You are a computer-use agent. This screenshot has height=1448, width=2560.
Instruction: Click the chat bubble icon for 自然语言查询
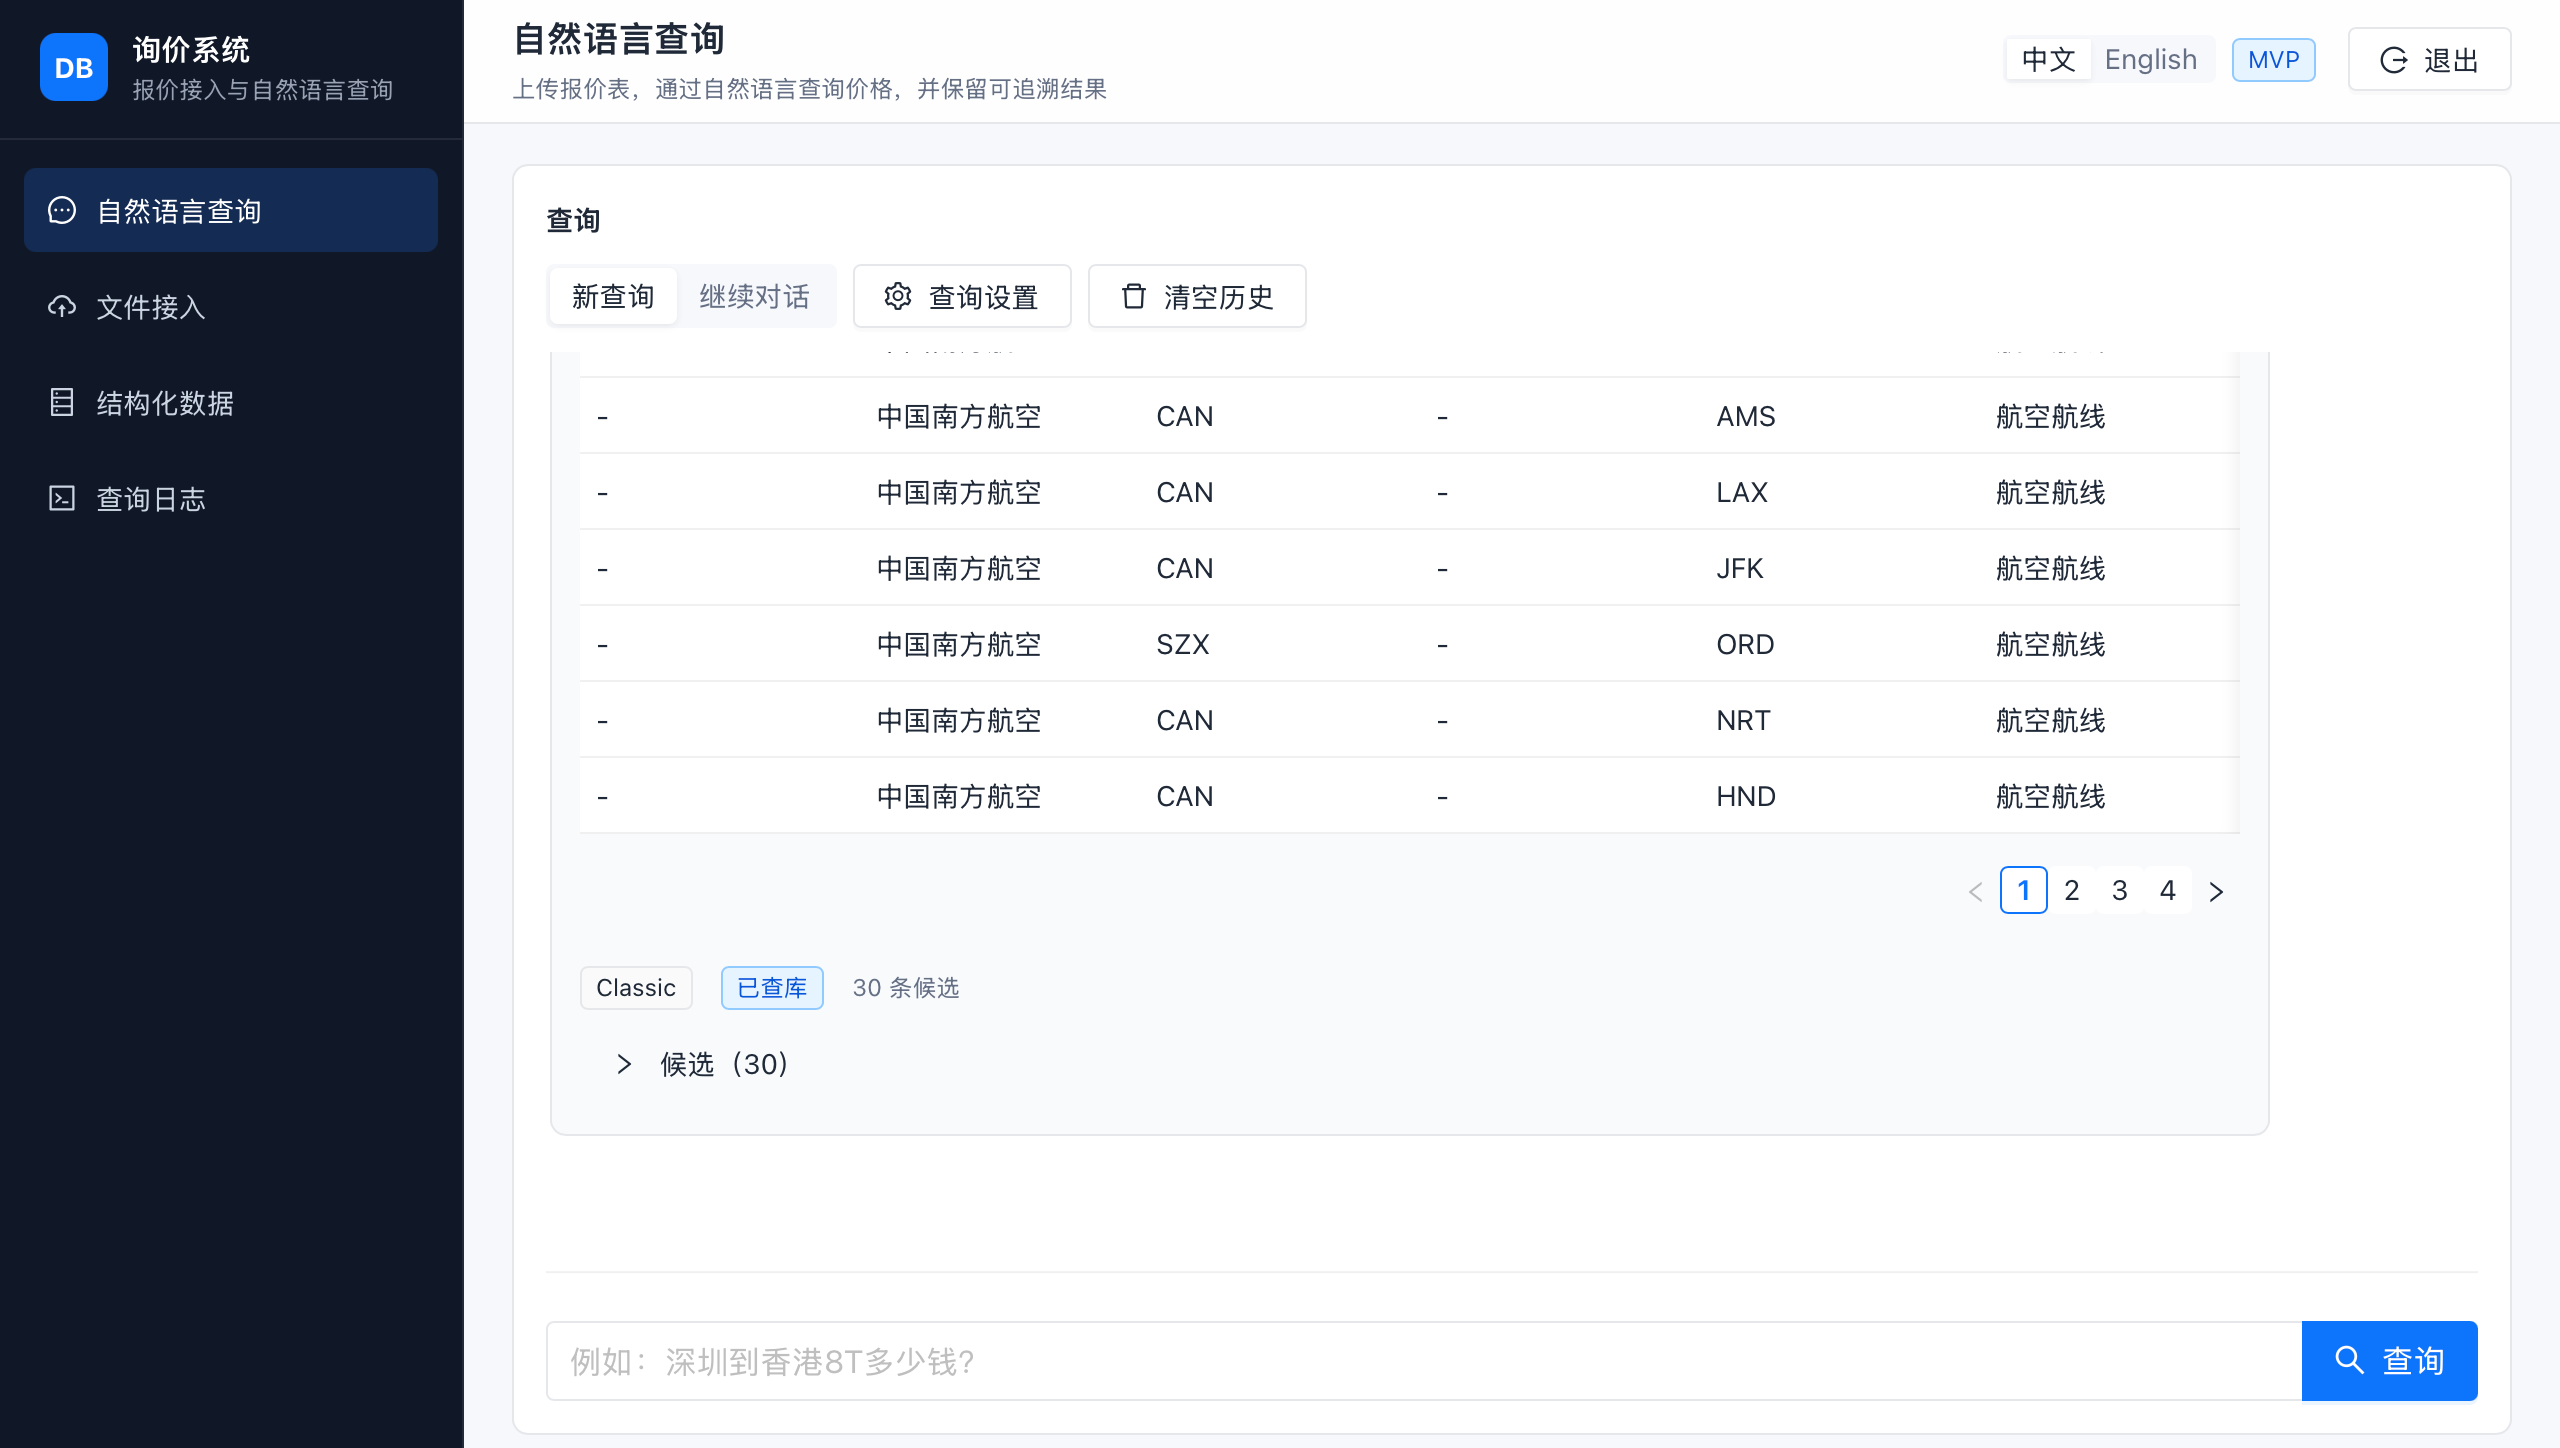(62, 210)
